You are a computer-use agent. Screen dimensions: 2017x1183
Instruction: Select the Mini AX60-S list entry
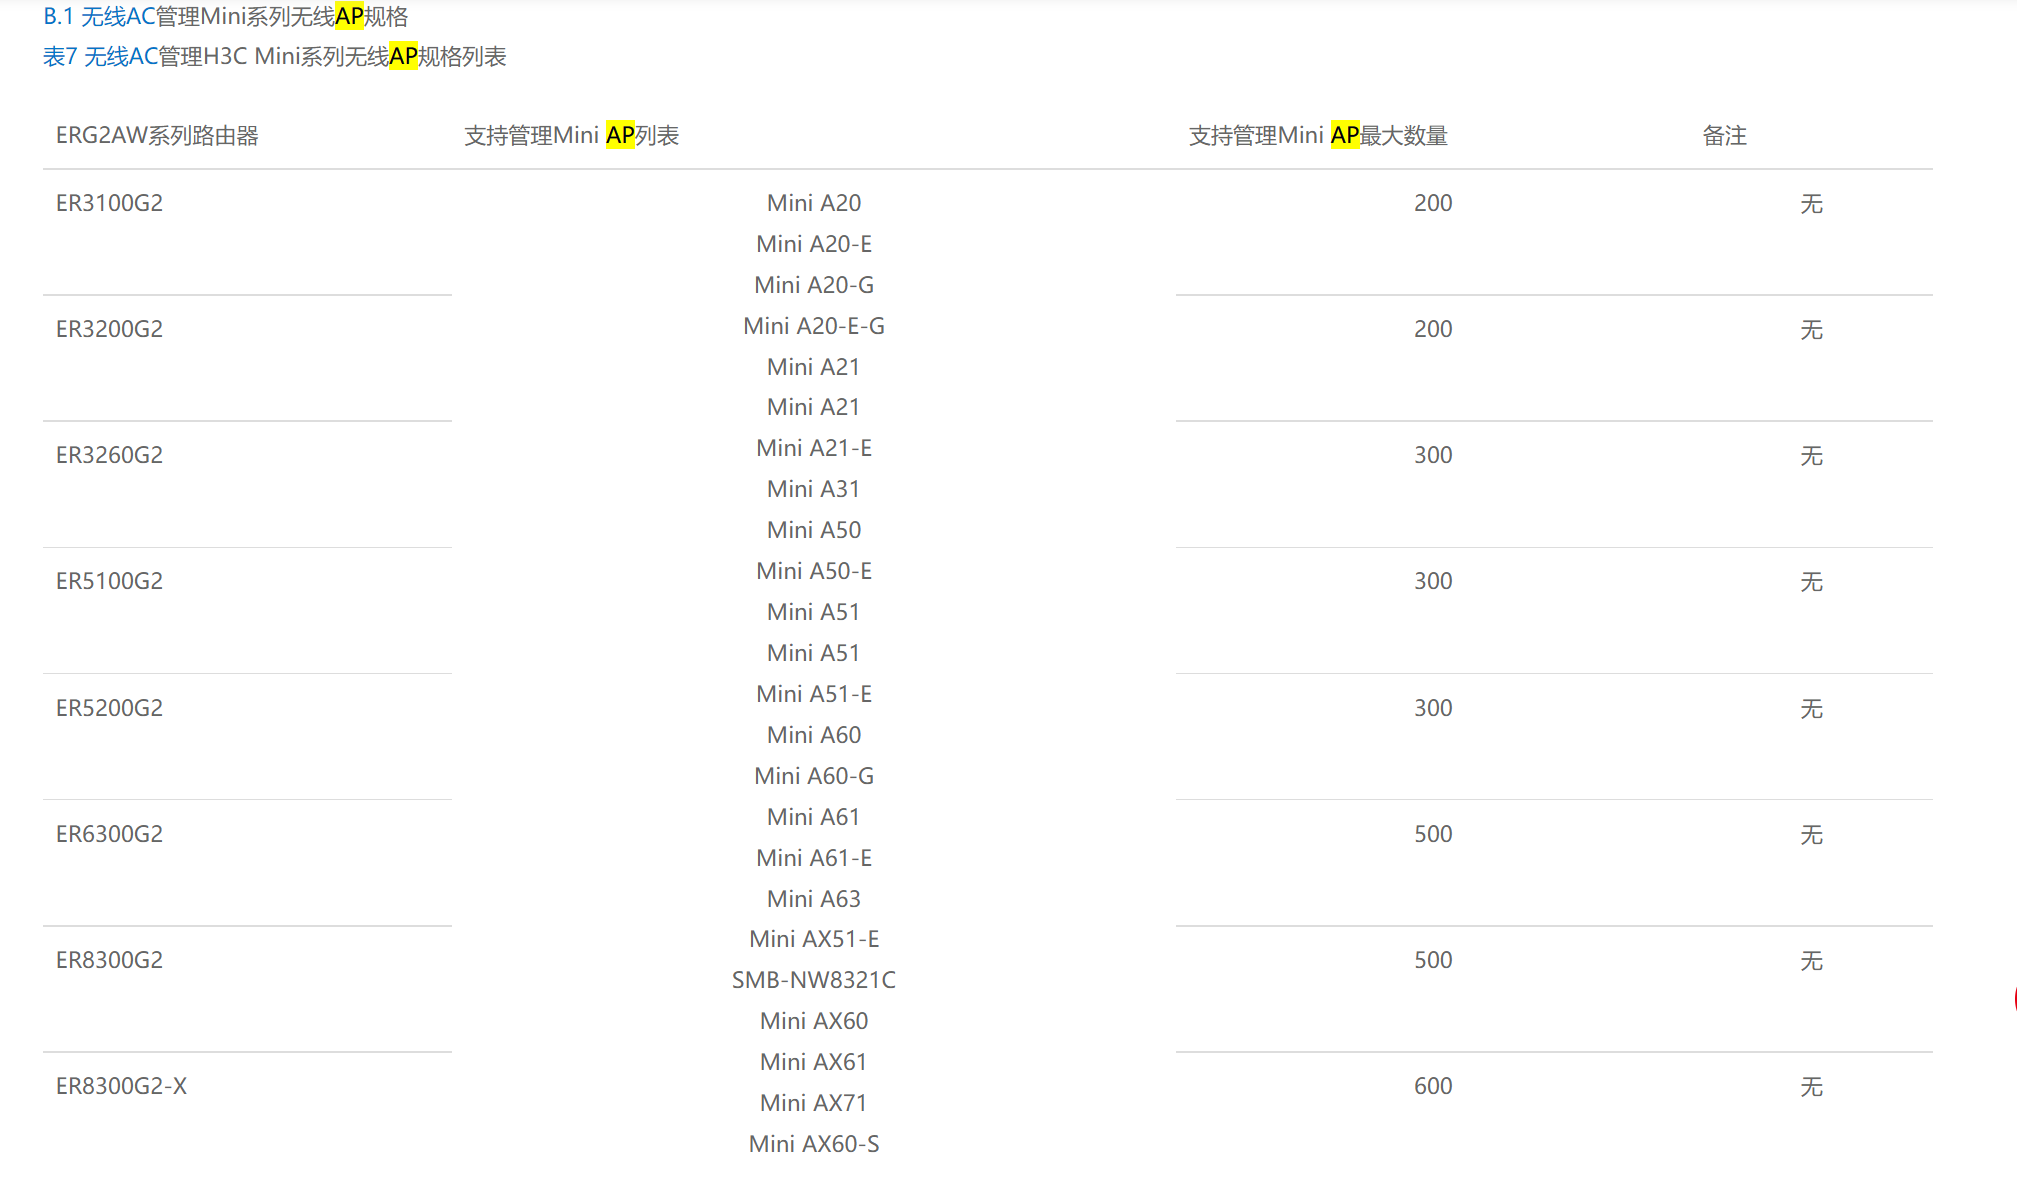click(x=813, y=1144)
